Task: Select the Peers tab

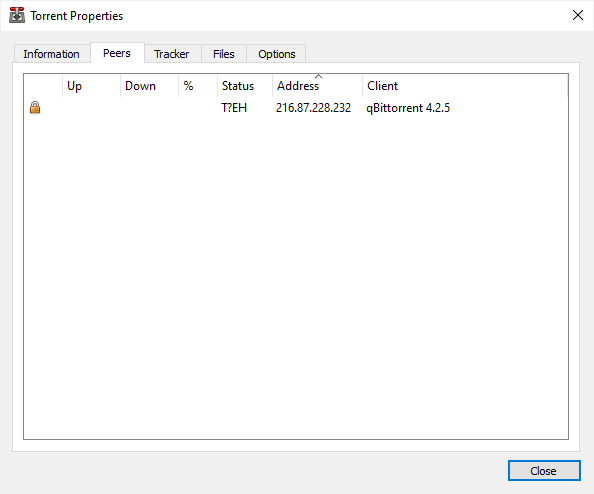Action: click(117, 53)
